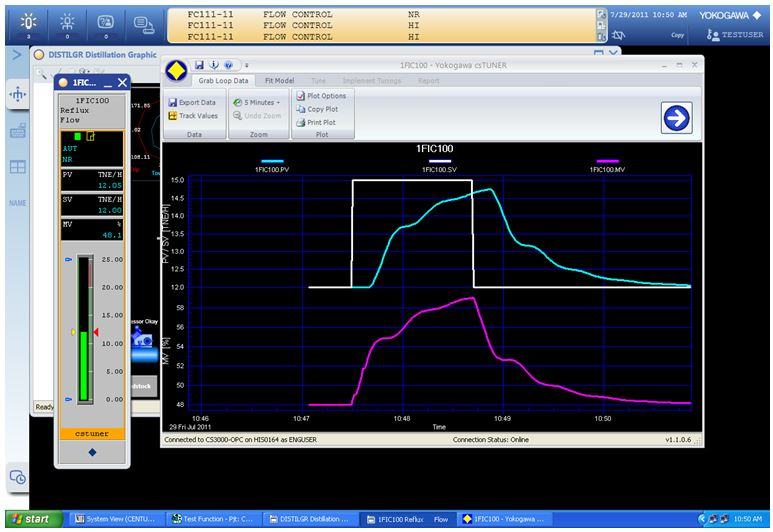Open the window layout grid sidebar icon
The width and height of the screenshot is (773, 532).
(18, 167)
